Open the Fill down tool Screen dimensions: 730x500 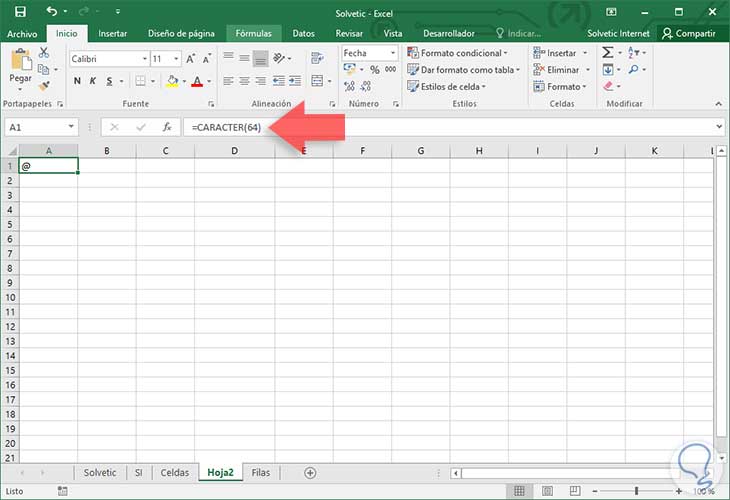(608, 69)
